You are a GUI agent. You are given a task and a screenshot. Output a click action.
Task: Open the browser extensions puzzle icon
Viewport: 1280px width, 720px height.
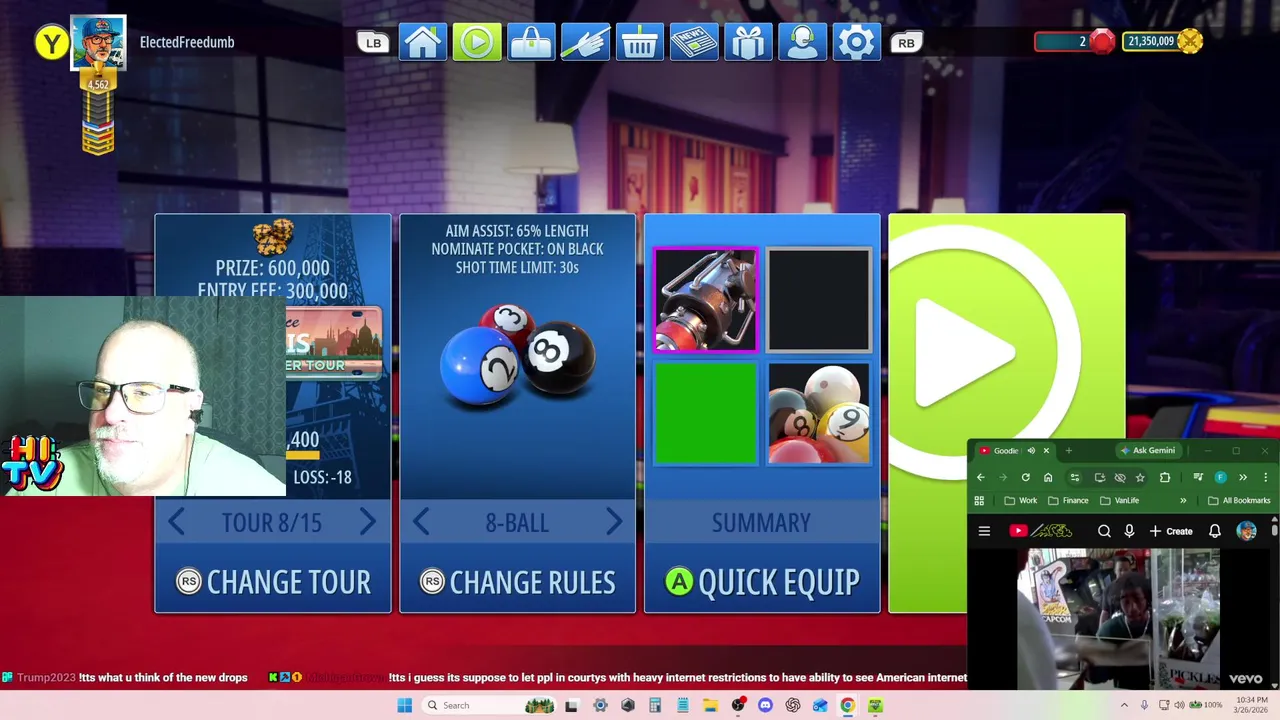1165,477
